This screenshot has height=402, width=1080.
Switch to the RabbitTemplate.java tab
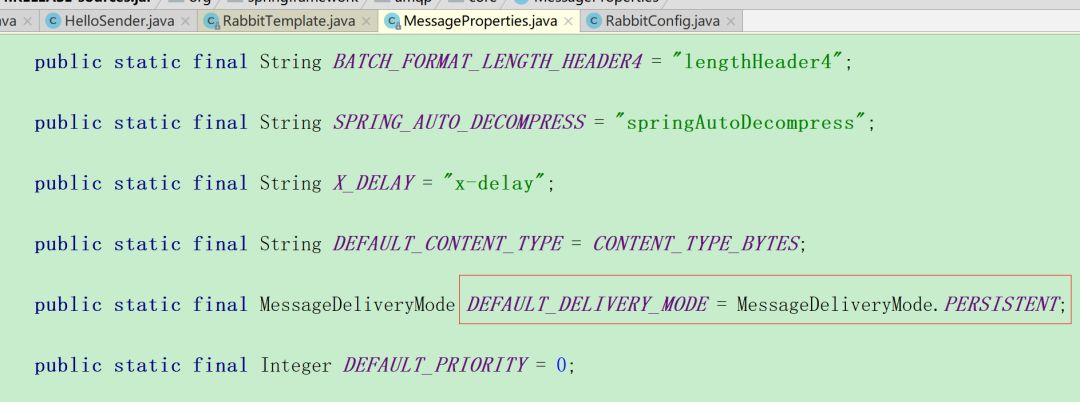click(289, 21)
